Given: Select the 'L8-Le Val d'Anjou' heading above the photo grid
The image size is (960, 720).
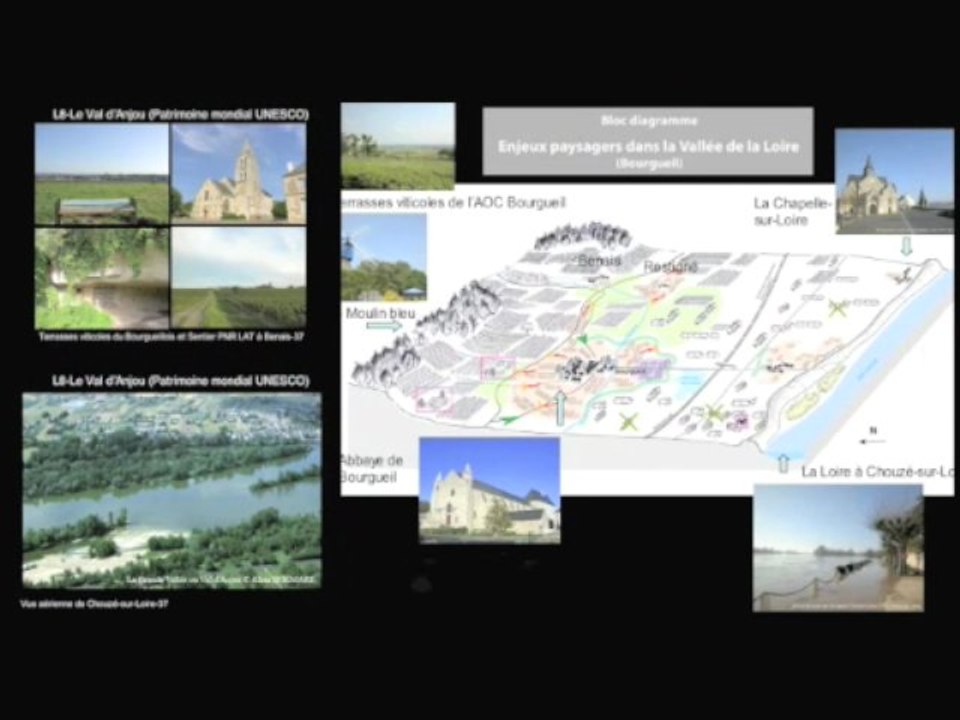Looking at the screenshot, I should [x=181, y=114].
